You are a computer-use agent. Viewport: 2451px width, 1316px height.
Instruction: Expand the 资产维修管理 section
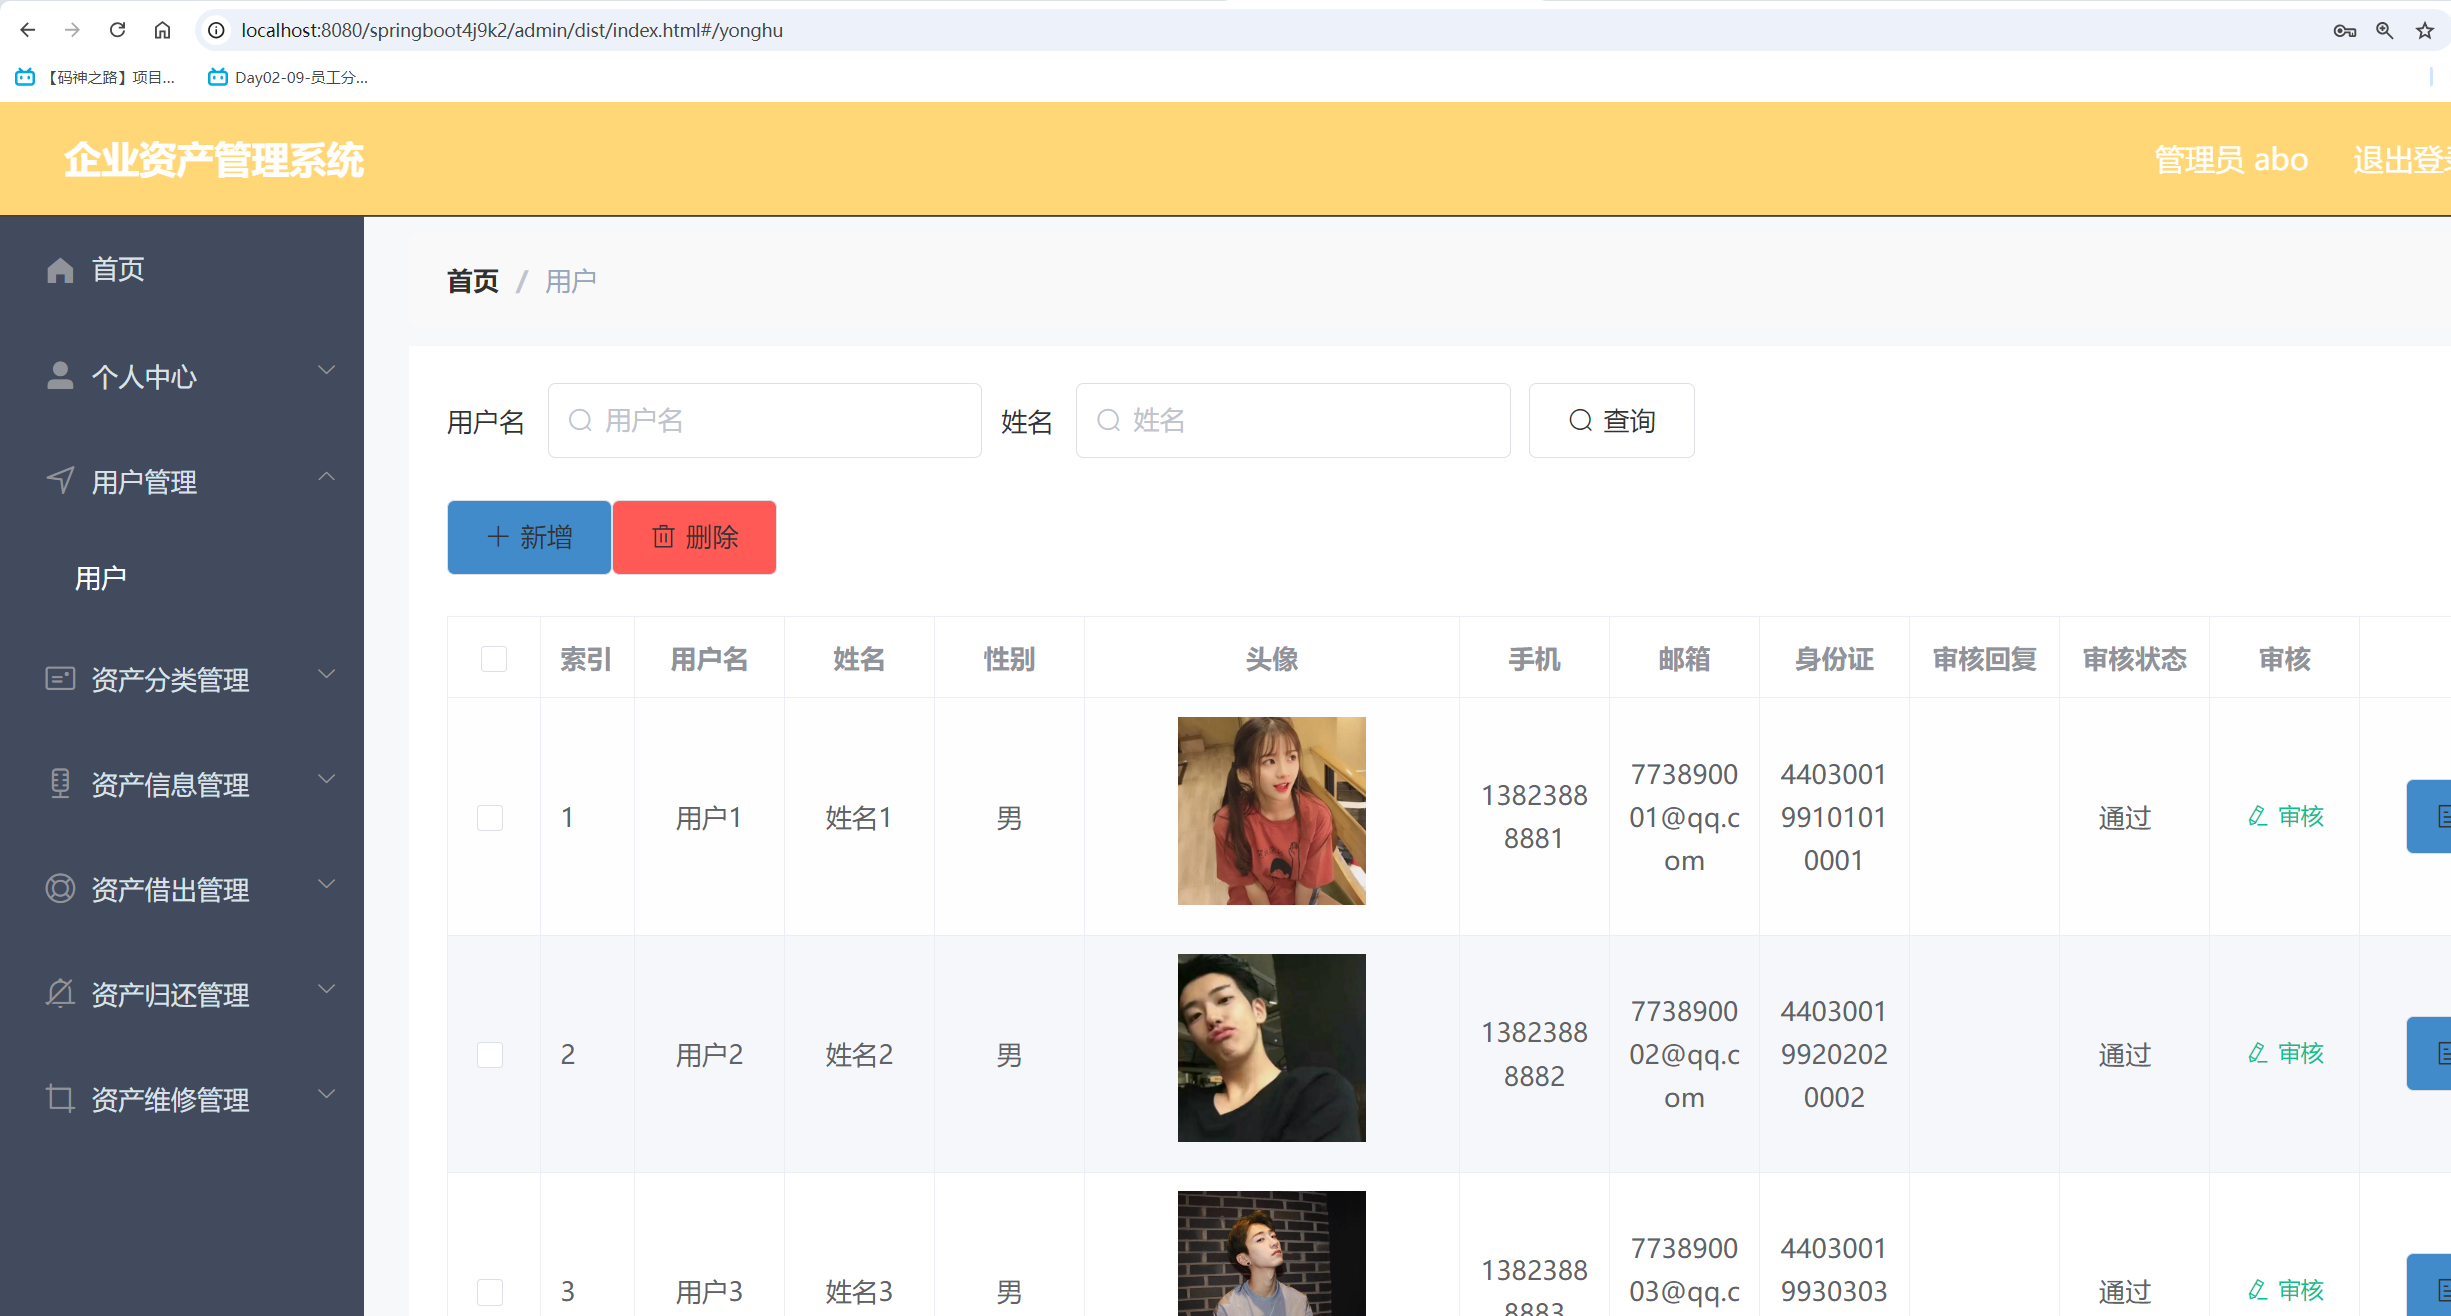(327, 1094)
